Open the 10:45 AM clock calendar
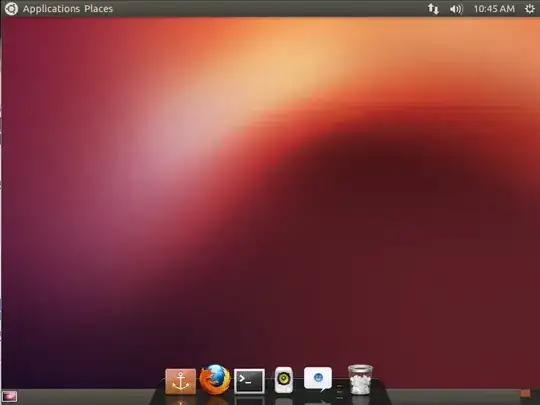540x405 pixels. click(494, 9)
